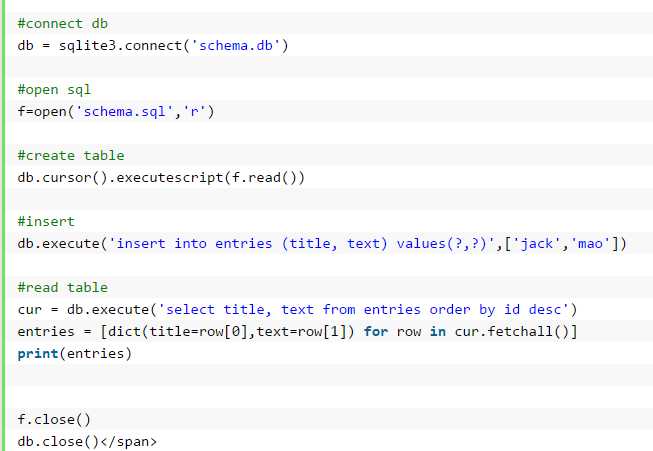653x451 pixels.
Task: Click the print(entries) line
Action: coord(75,354)
